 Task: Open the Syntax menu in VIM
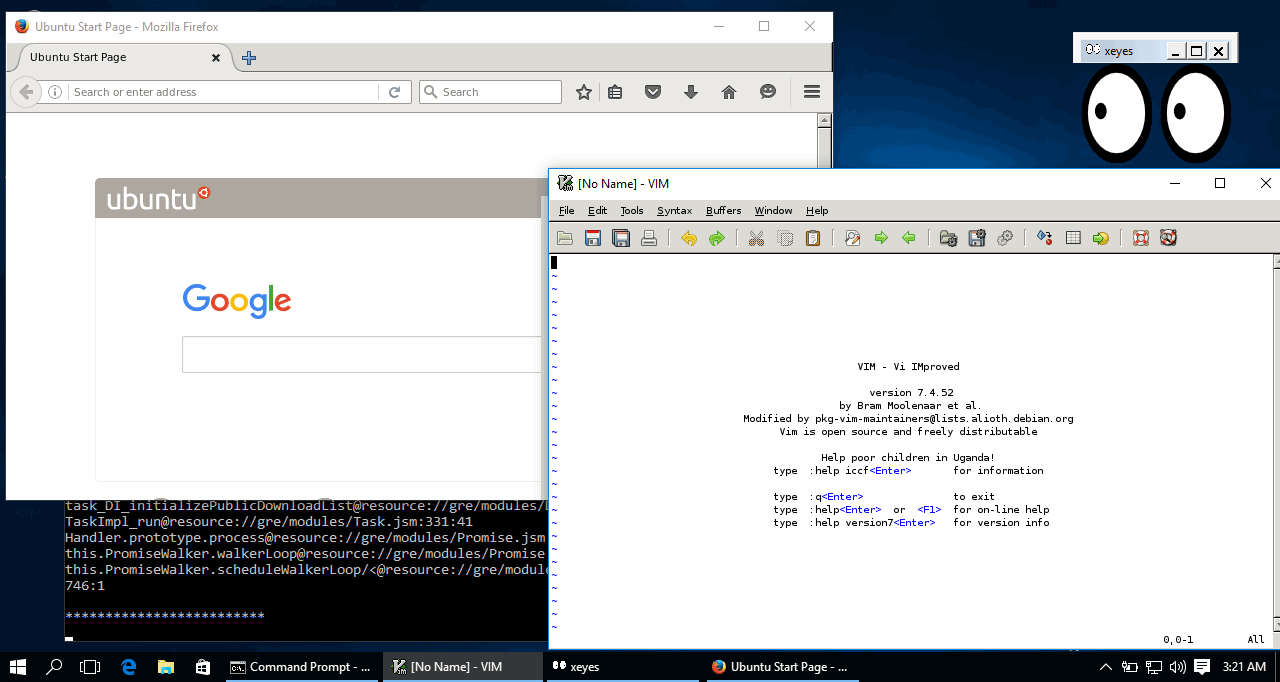click(x=674, y=211)
